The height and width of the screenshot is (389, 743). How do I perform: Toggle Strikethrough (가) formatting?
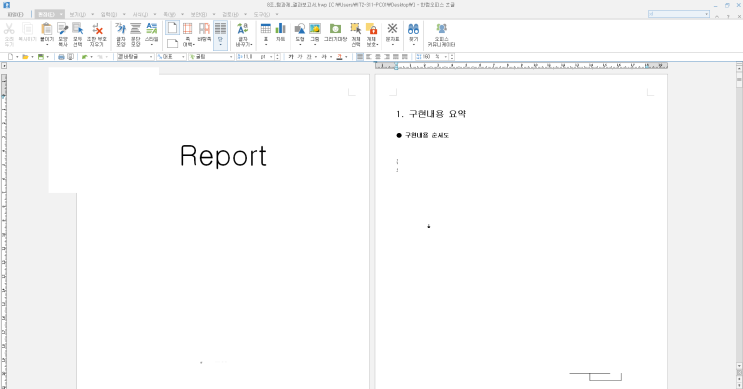tap(324, 57)
